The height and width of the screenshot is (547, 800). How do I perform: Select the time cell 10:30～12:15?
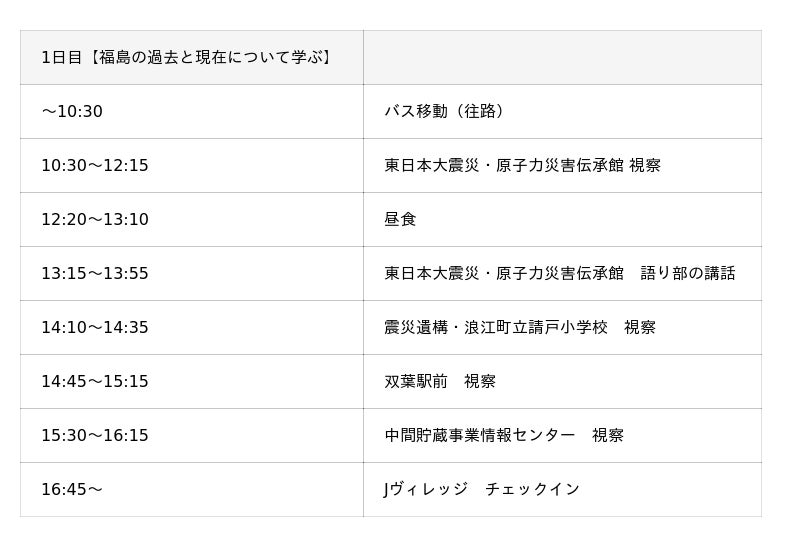tap(192, 165)
